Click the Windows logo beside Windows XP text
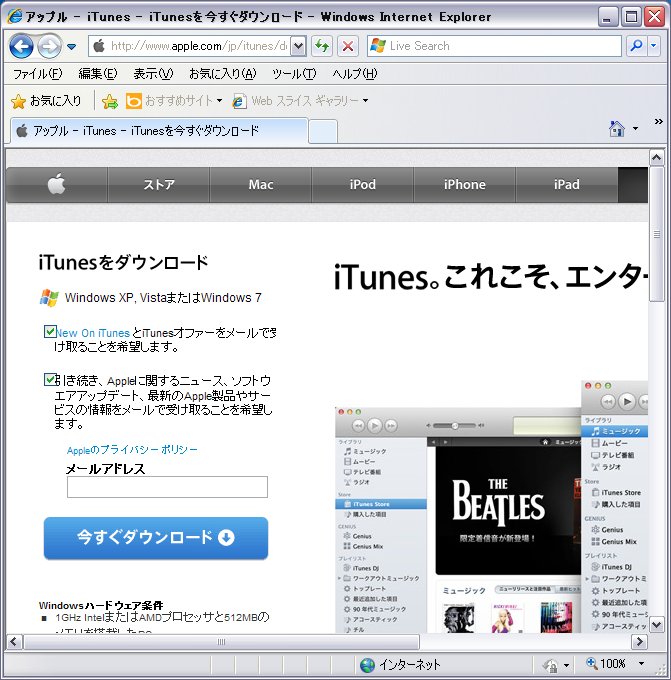 coord(49,298)
